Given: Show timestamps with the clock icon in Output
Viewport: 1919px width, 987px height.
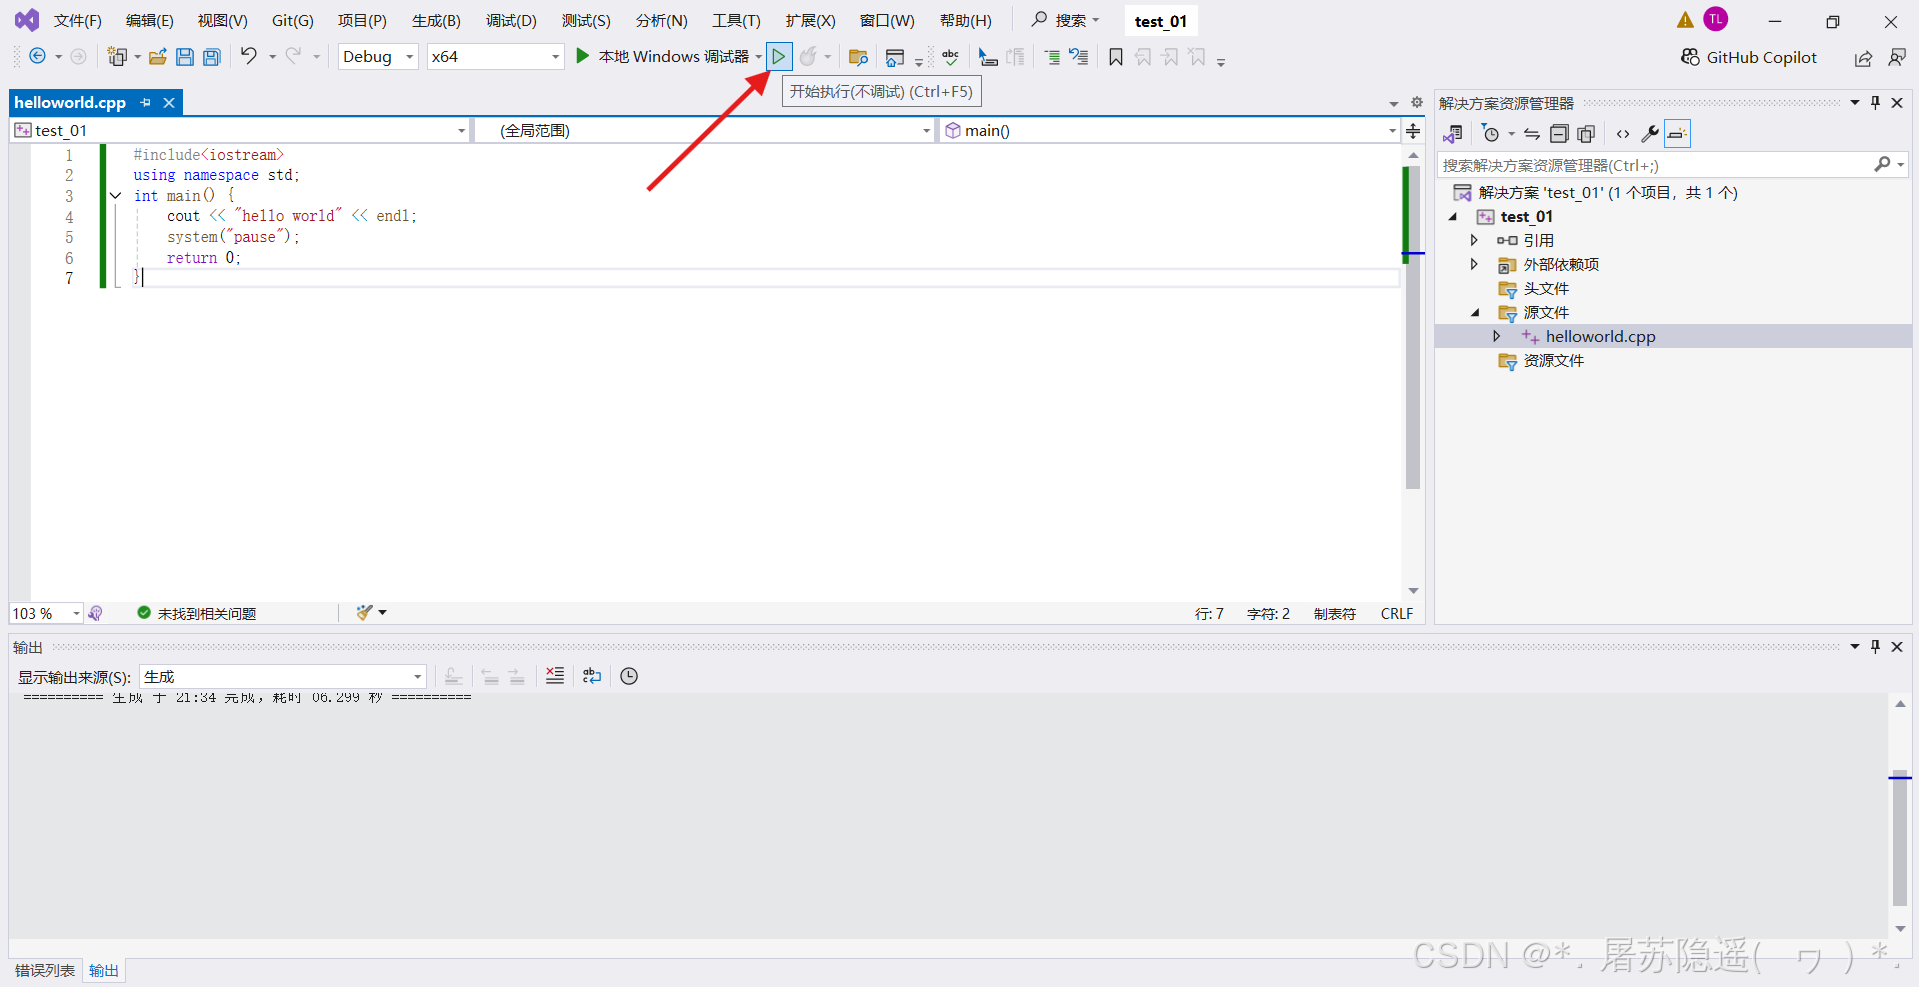Looking at the screenshot, I should point(629,676).
